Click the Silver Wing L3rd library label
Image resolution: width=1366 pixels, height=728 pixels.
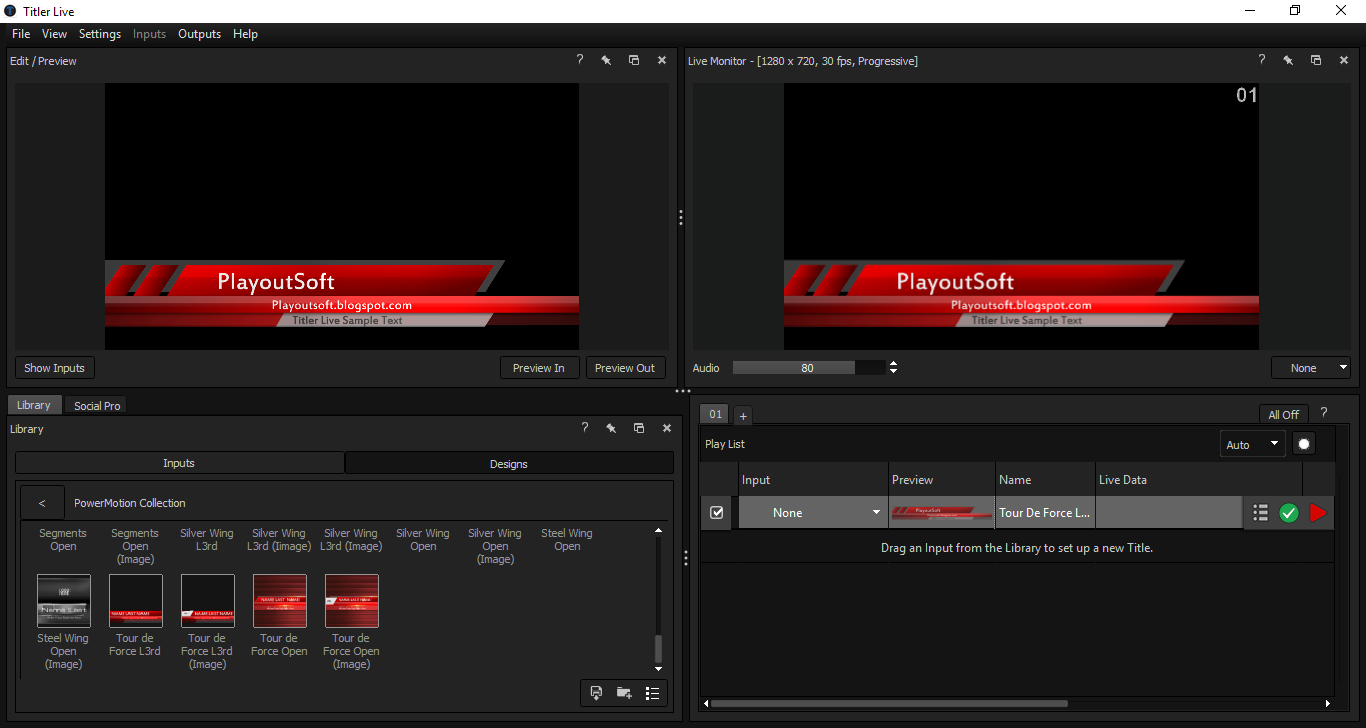coord(207,540)
